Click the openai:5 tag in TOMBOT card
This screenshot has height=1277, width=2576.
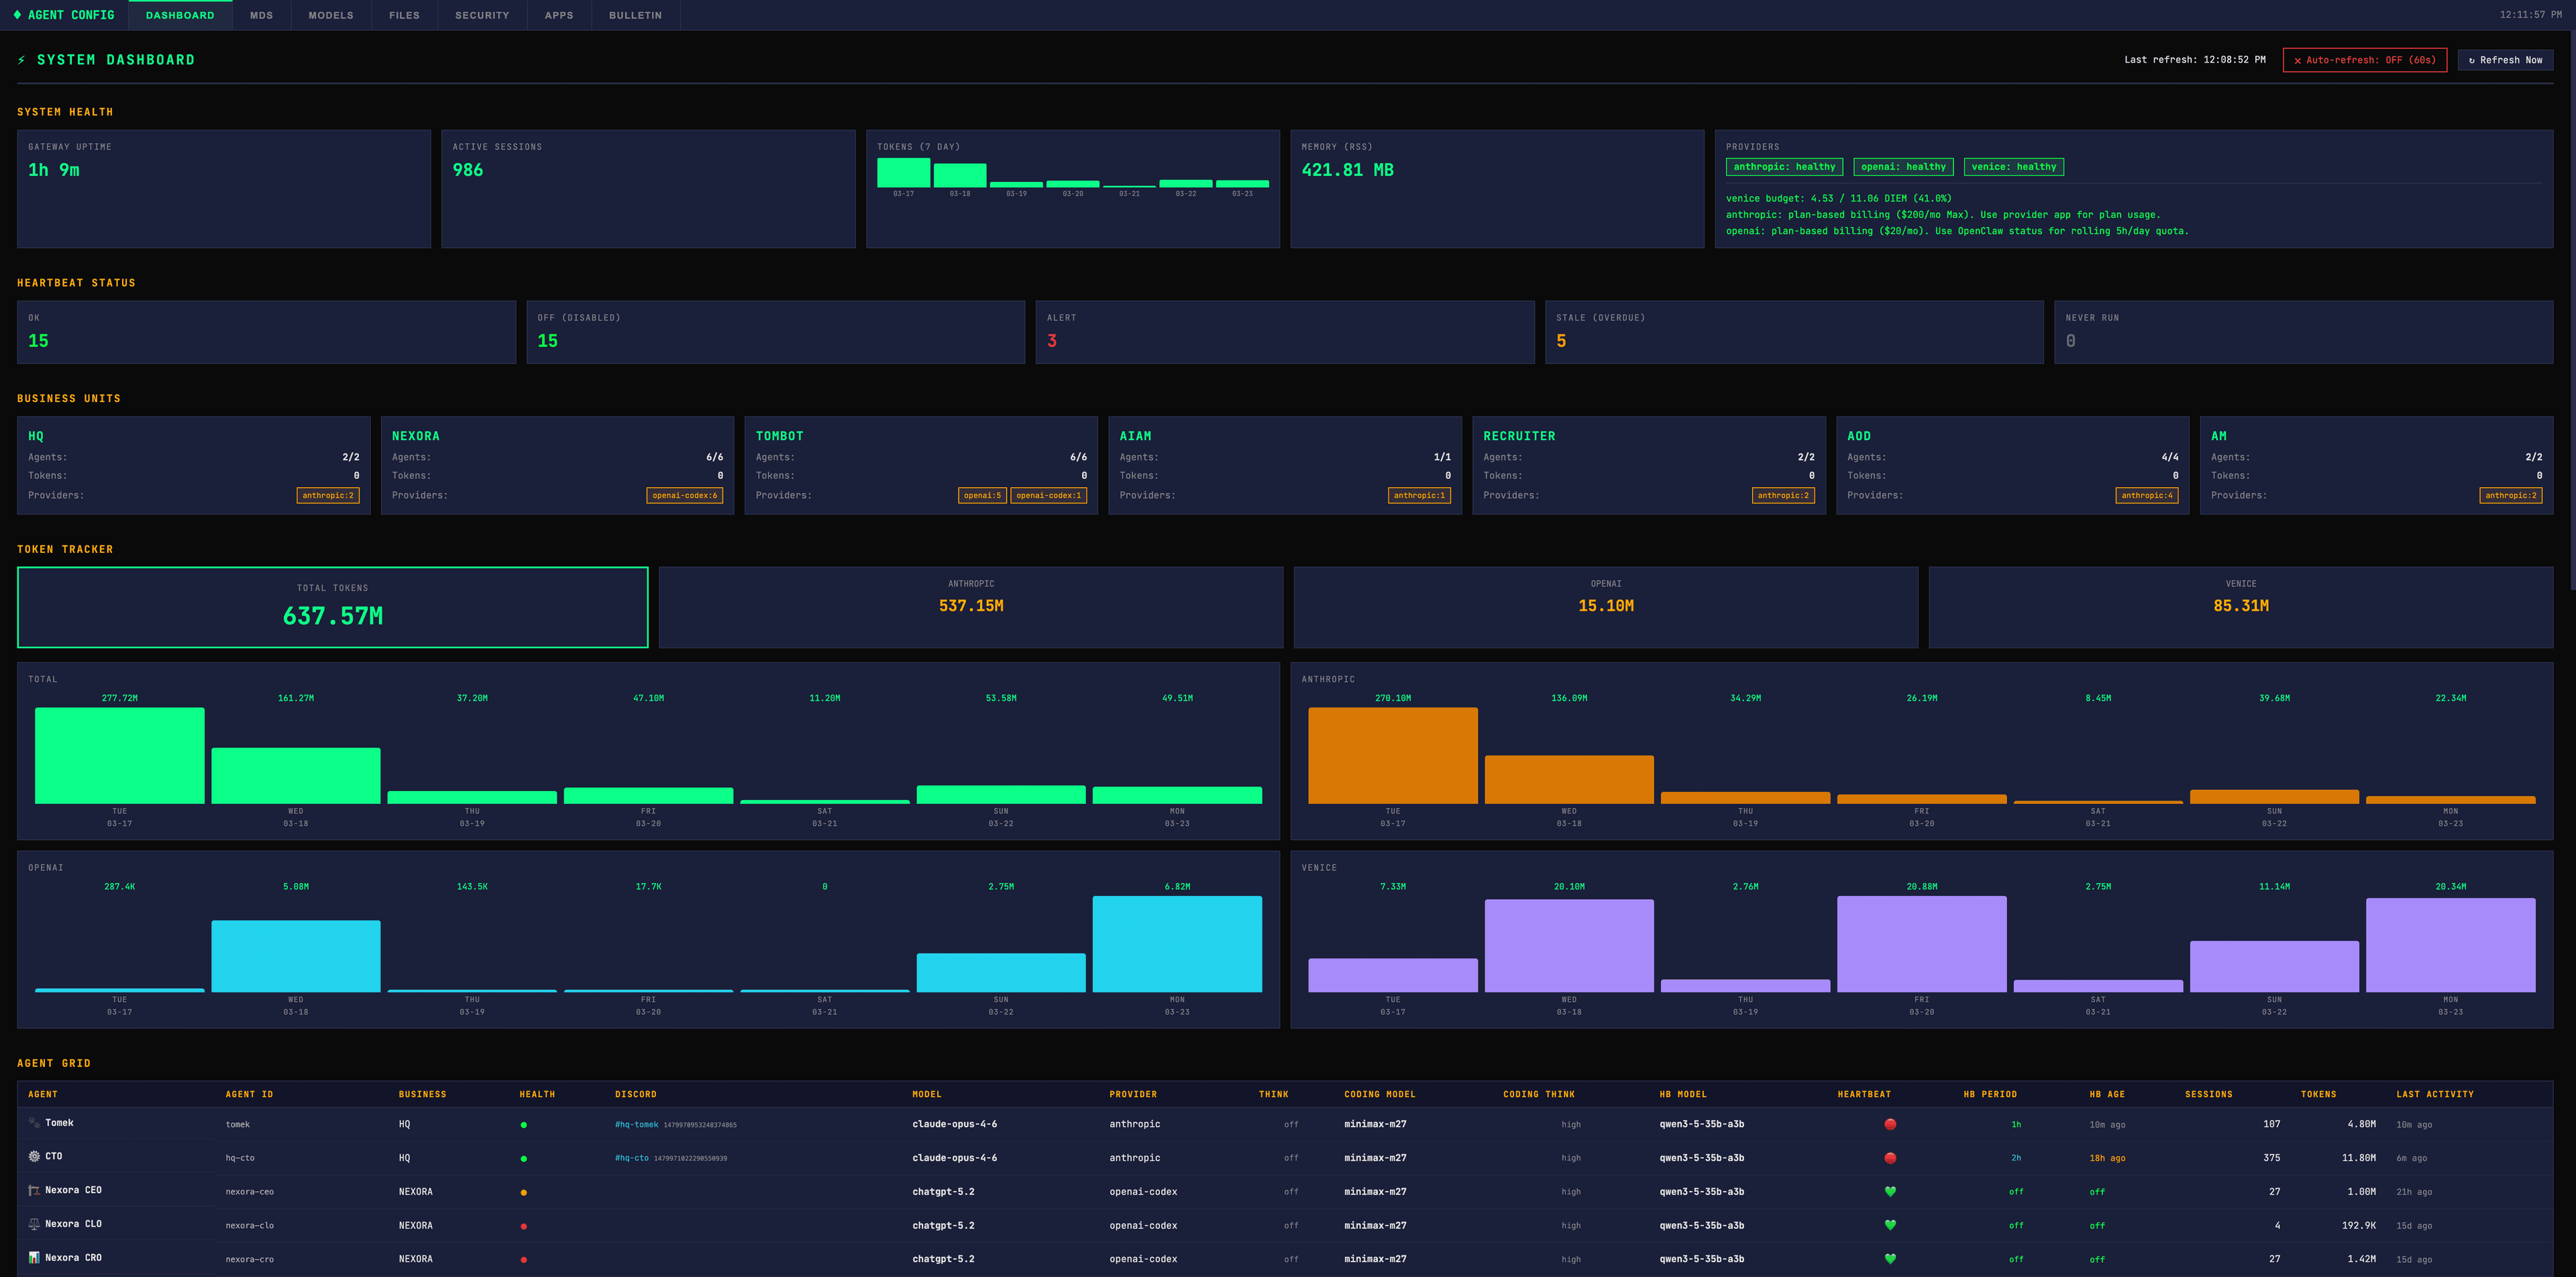(982, 495)
